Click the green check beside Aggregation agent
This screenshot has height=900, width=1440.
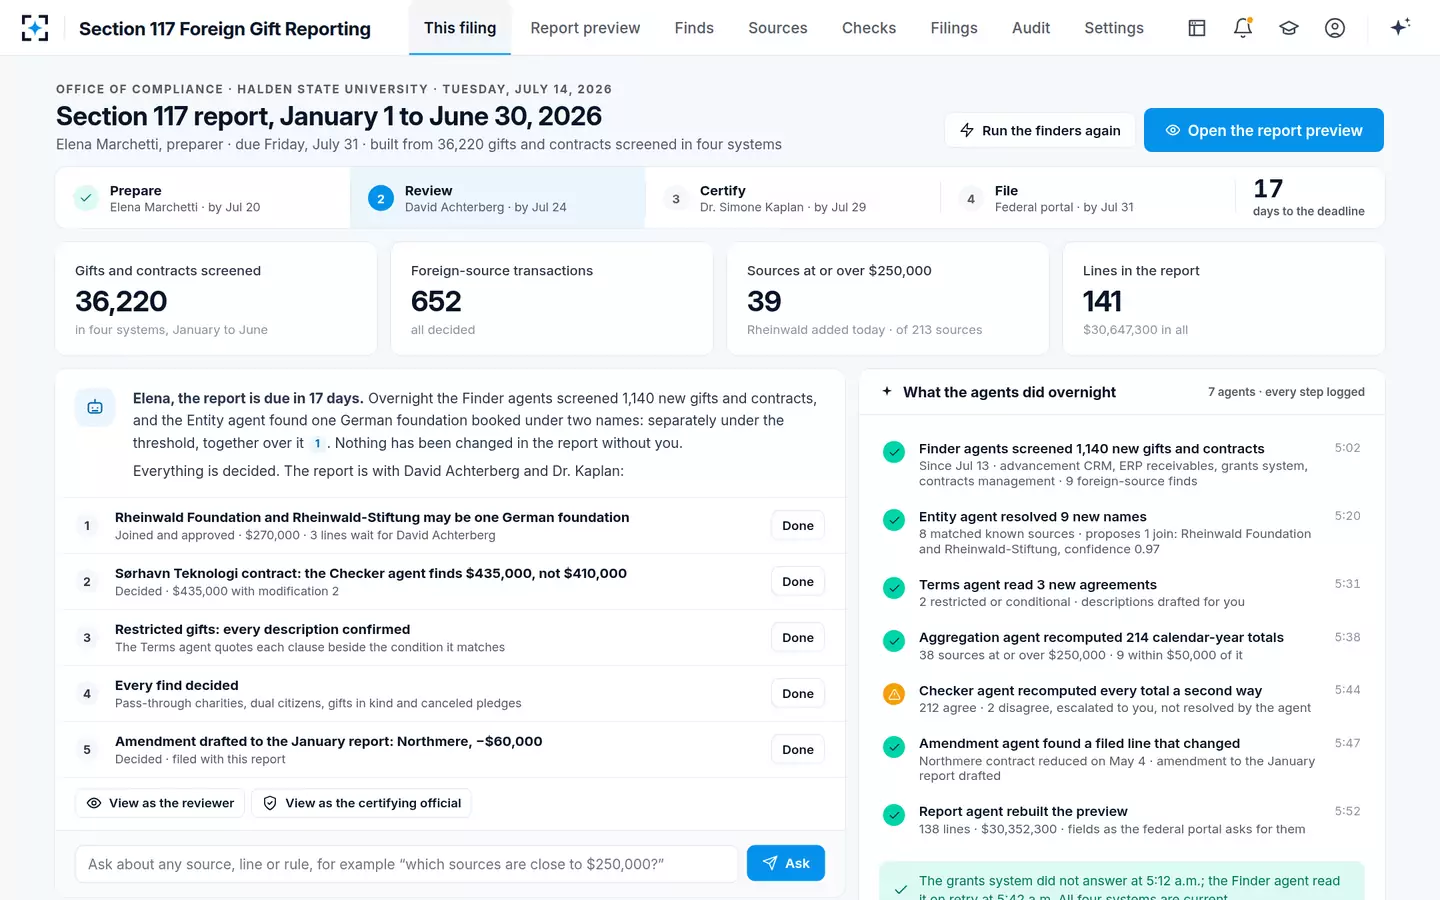click(894, 641)
